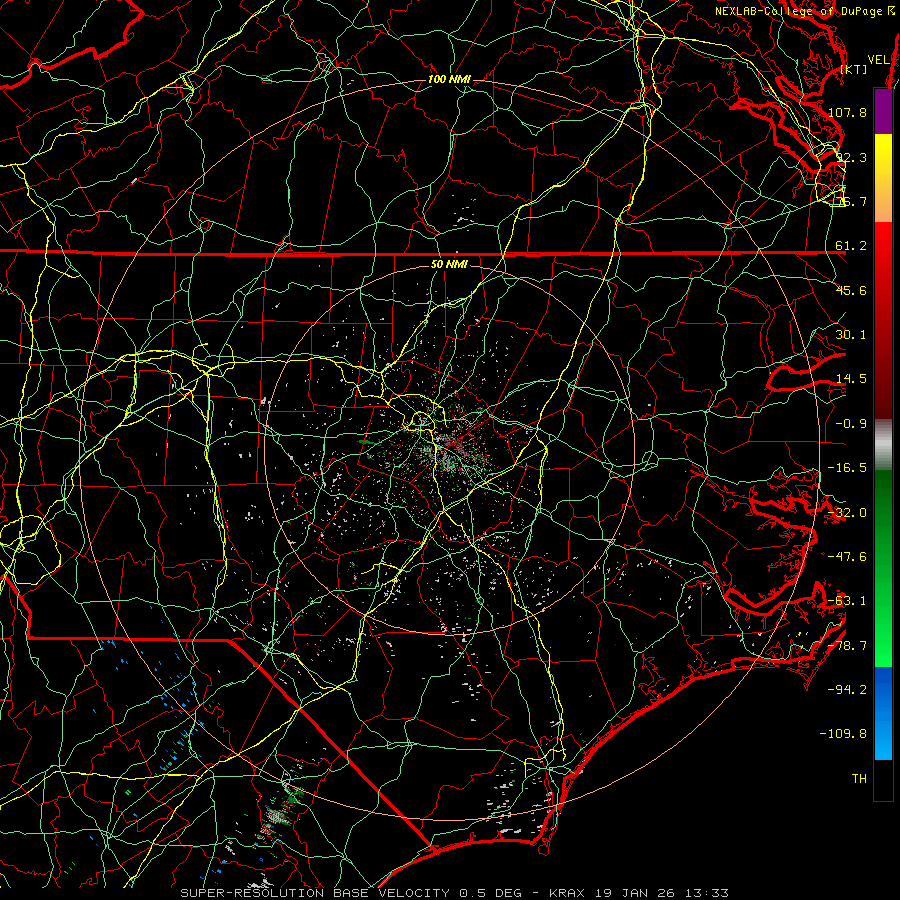The width and height of the screenshot is (900, 900).
Task: Click the purple segment of the velocity color bar
Action: point(883,112)
